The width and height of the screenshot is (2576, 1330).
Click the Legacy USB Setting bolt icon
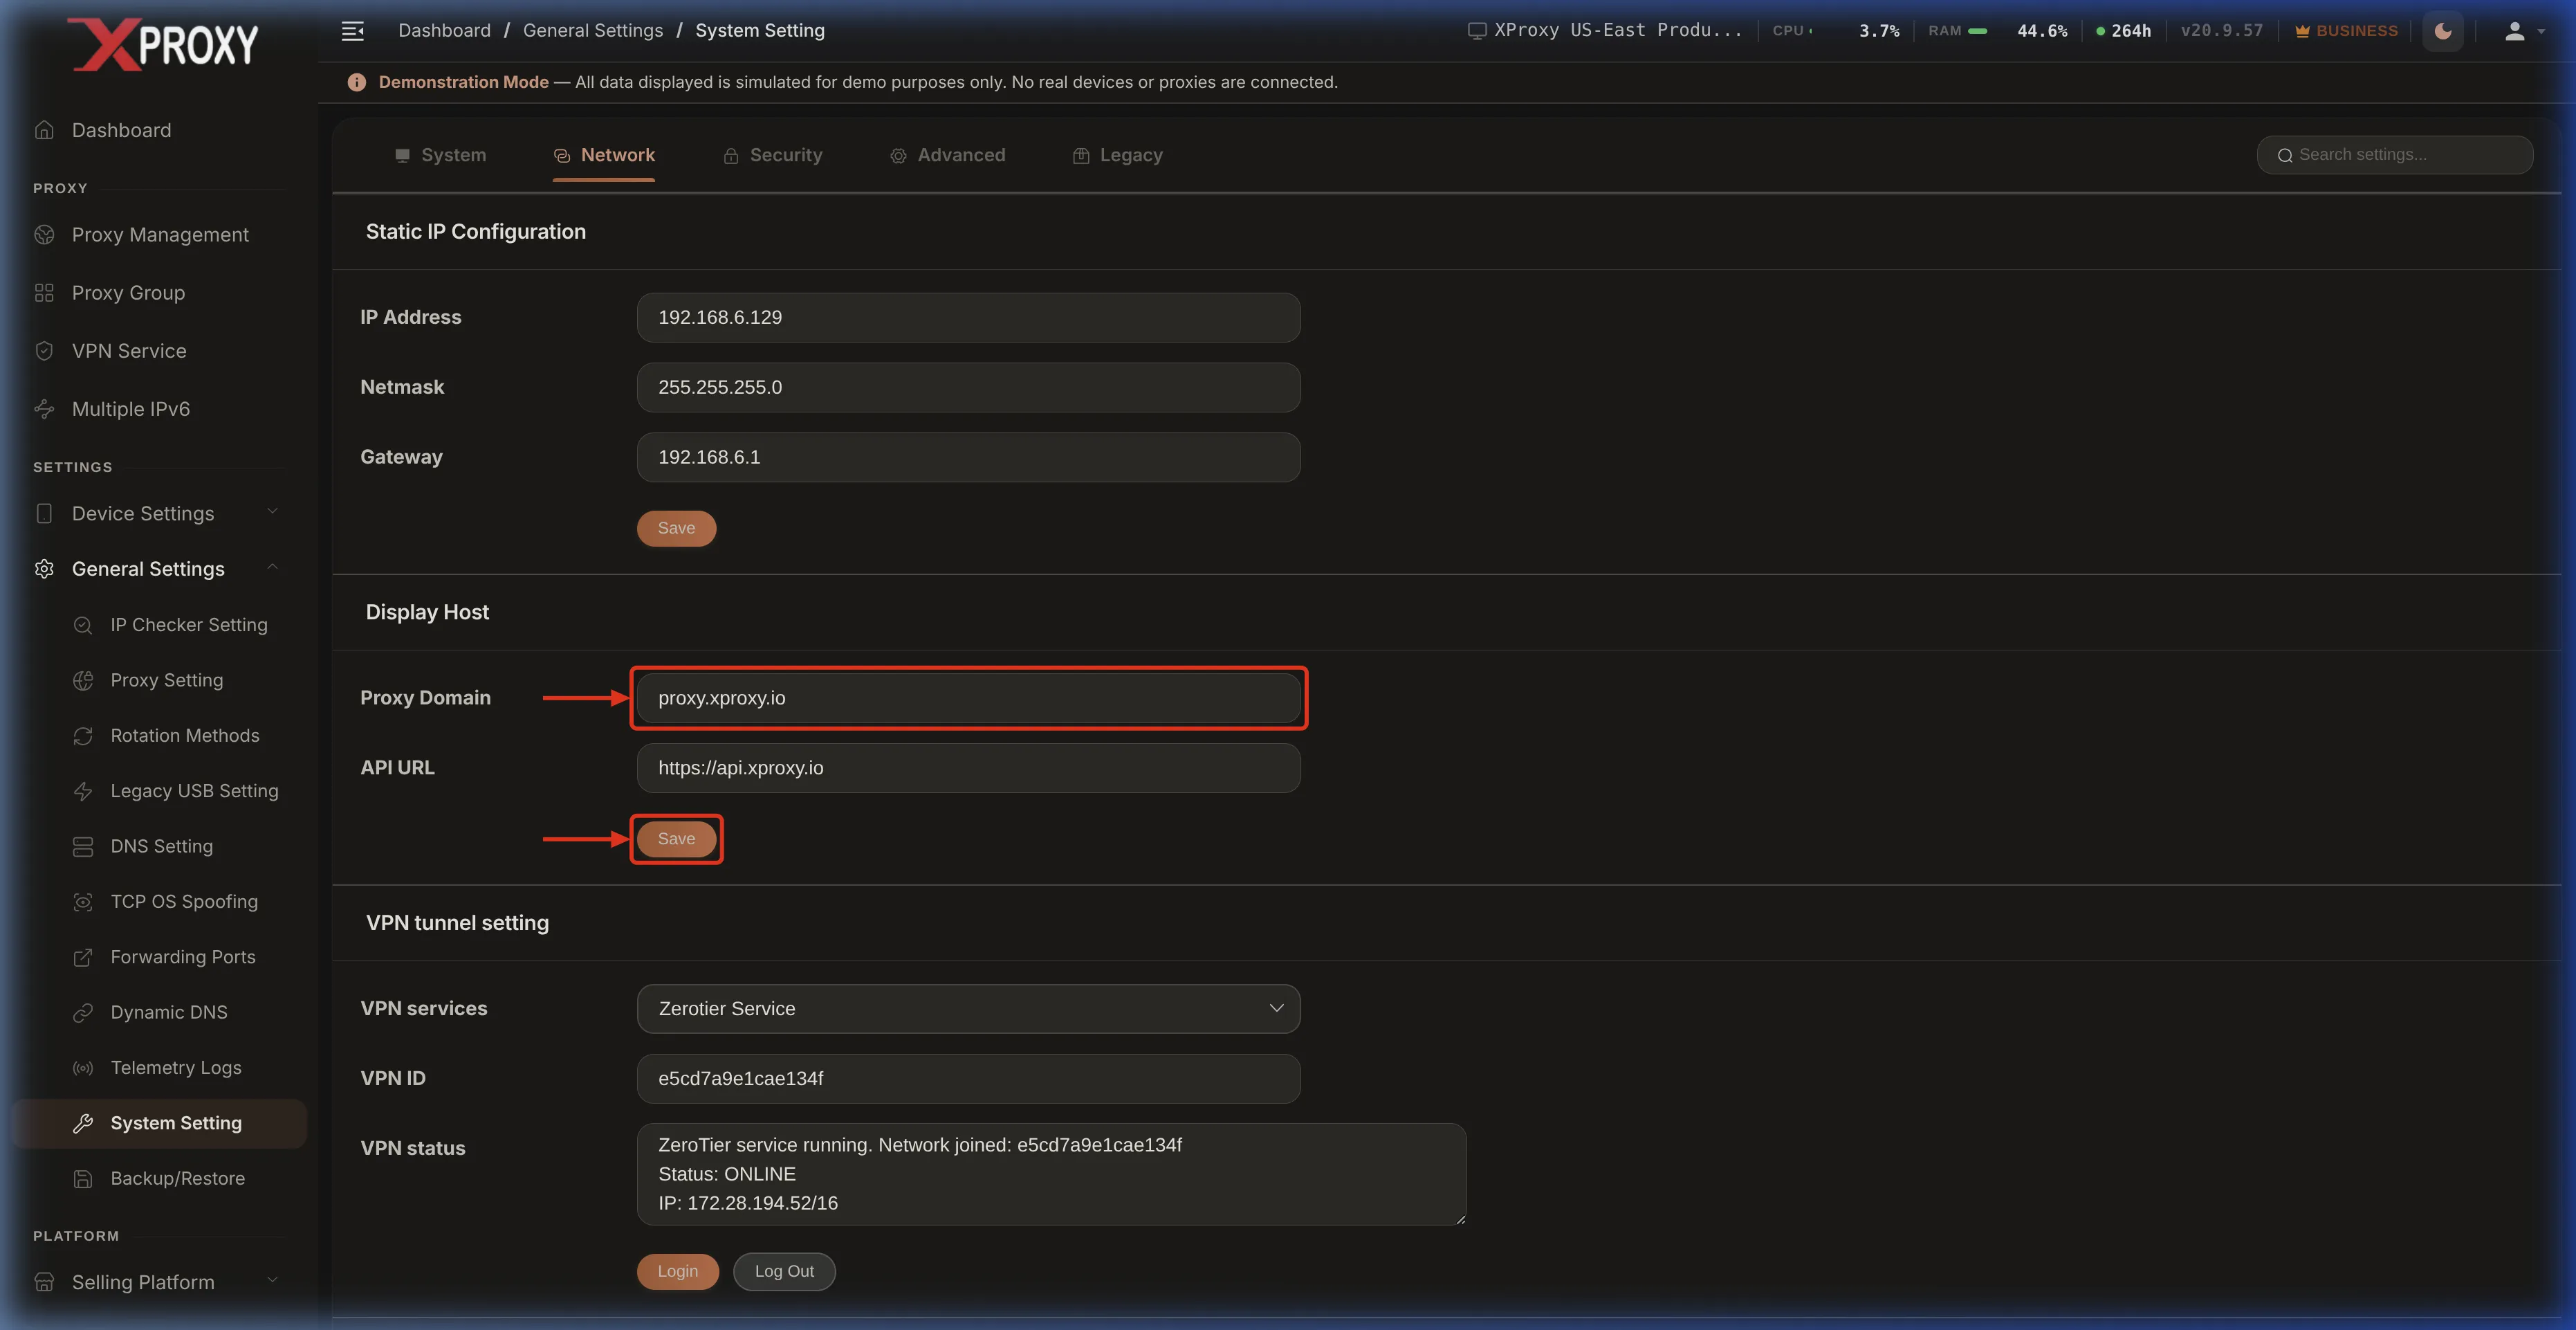83,791
